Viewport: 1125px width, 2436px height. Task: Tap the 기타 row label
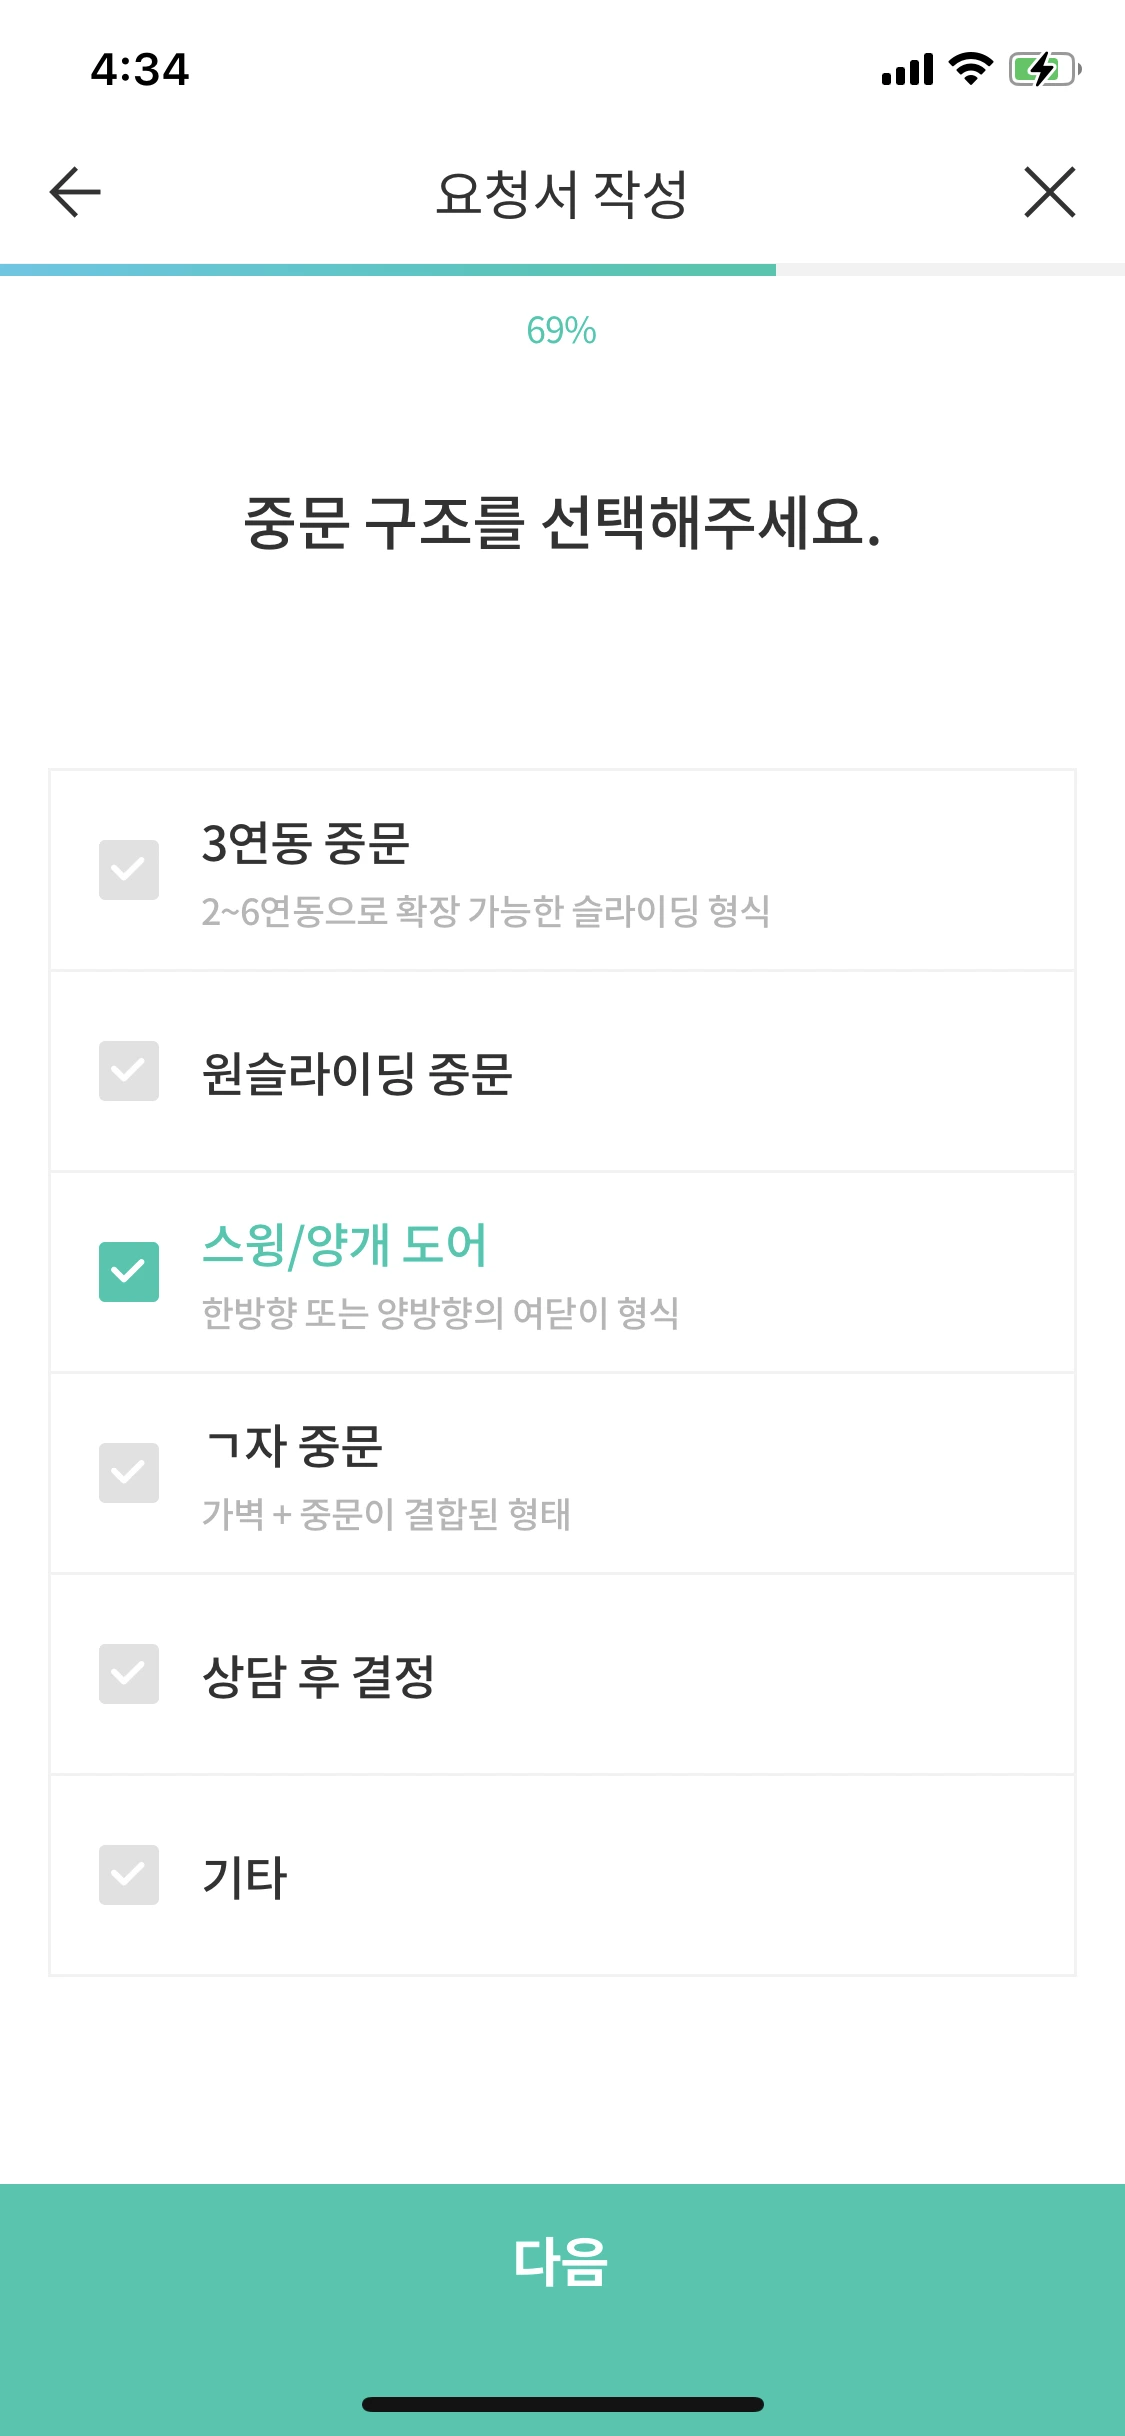pos(243,1874)
